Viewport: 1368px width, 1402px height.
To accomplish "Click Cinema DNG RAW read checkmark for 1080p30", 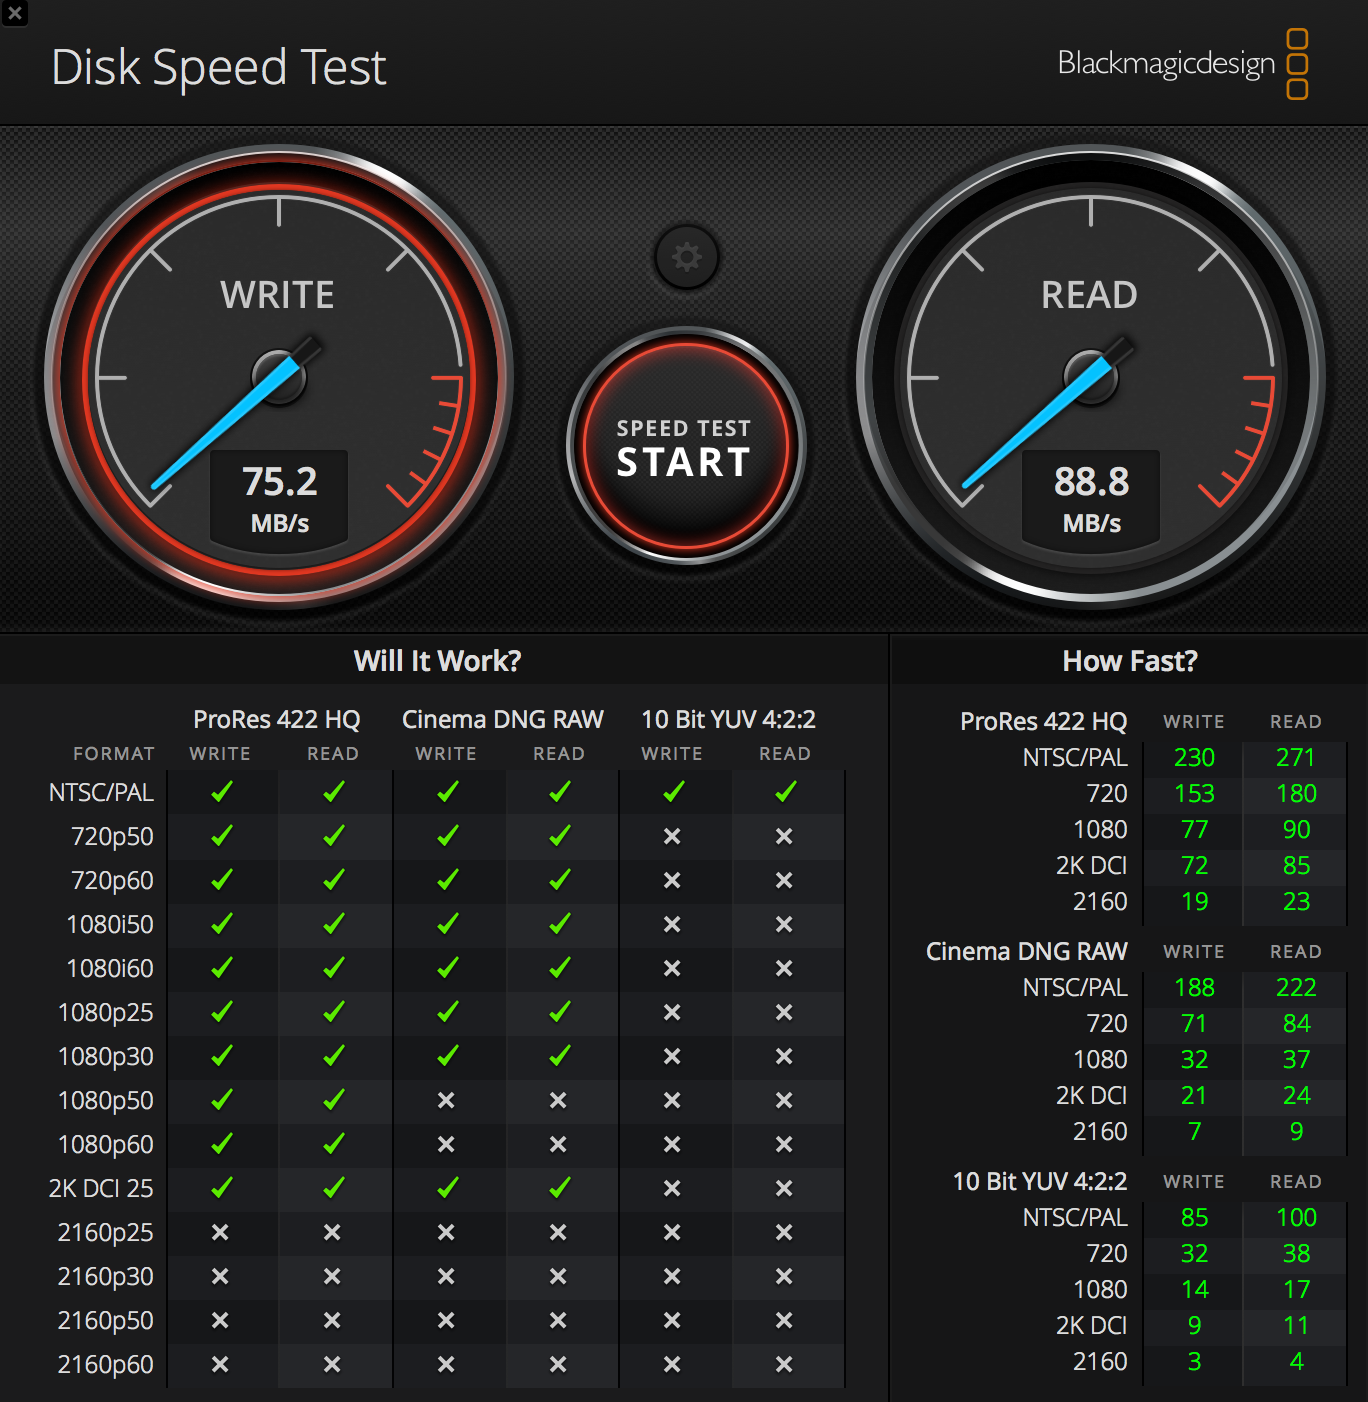I will tap(560, 1056).
